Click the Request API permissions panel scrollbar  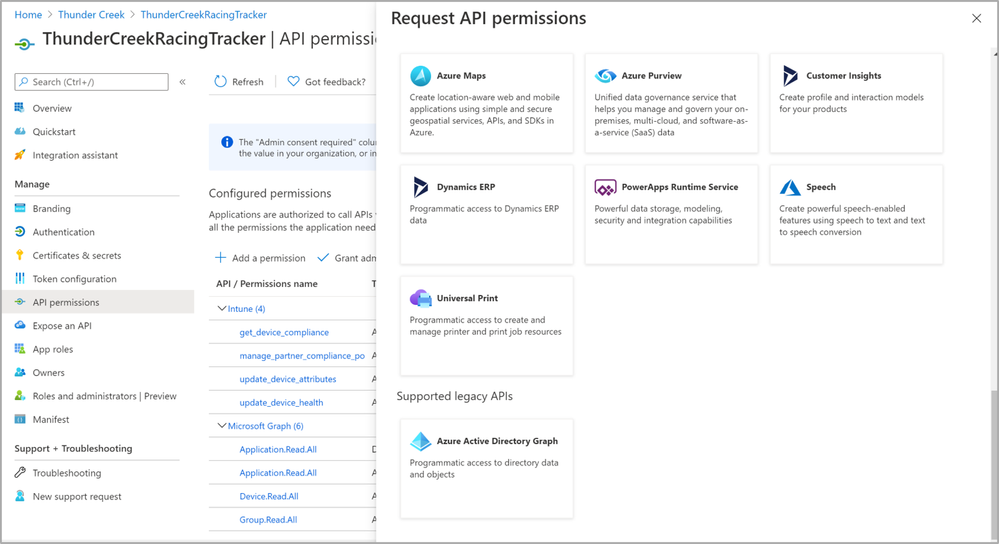pyautogui.click(x=994, y=465)
